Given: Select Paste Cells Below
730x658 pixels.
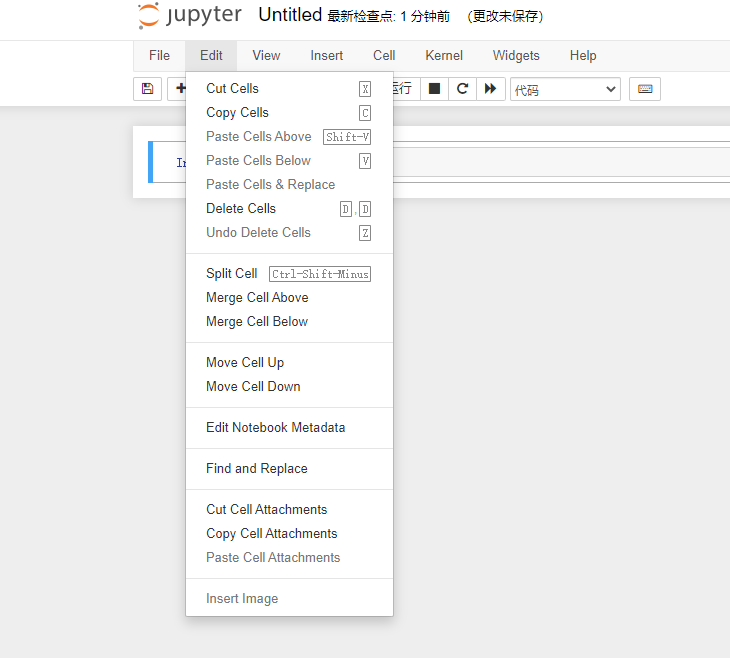Looking at the screenshot, I should [x=289, y=161].
